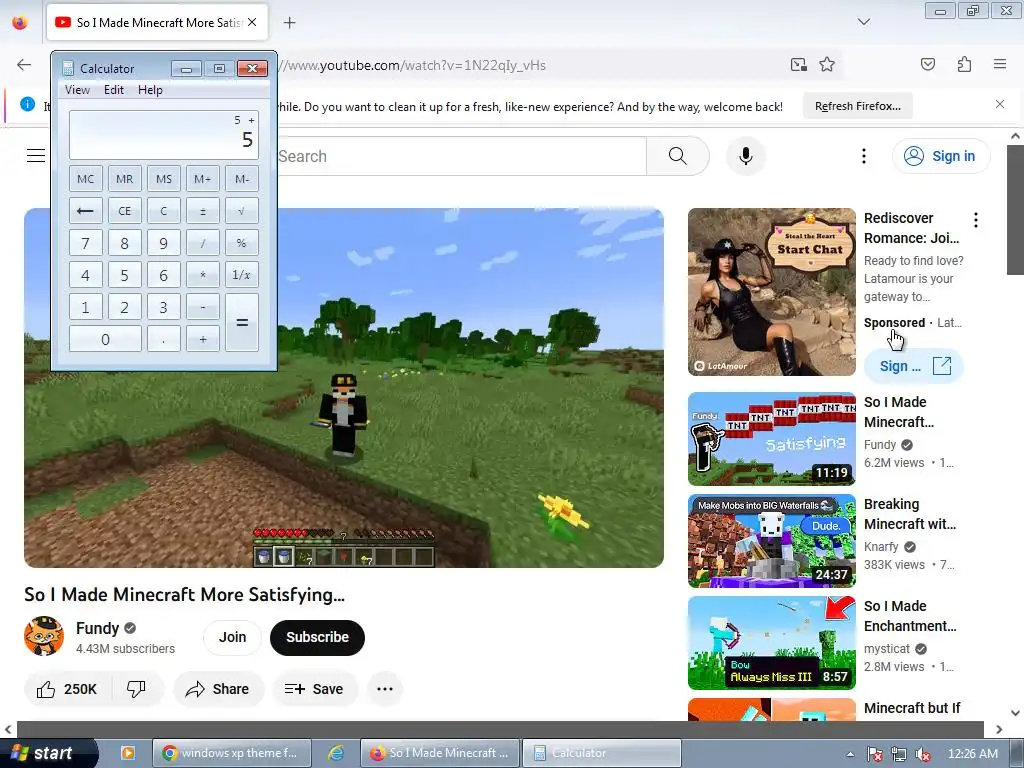The width and height of the screenshot is (1024, 768).
Task: Click calculator digit 0 key
Action: (x=105, y=339)
